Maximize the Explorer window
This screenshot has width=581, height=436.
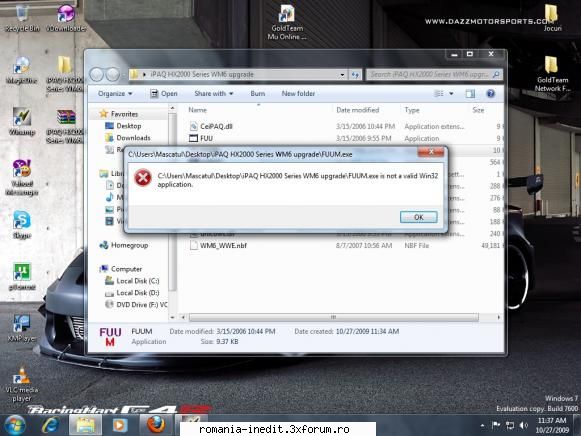470,54
